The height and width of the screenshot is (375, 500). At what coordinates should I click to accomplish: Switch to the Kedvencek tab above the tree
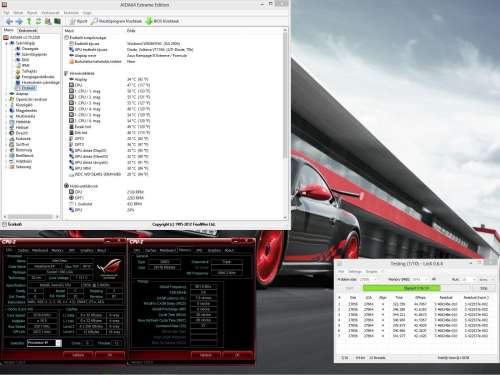(x=27, y=30)
